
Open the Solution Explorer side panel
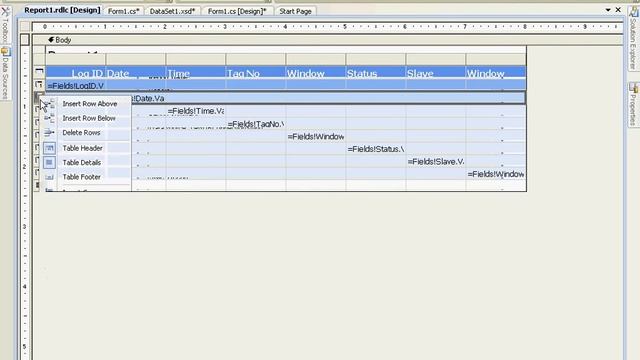click(633, 39)
